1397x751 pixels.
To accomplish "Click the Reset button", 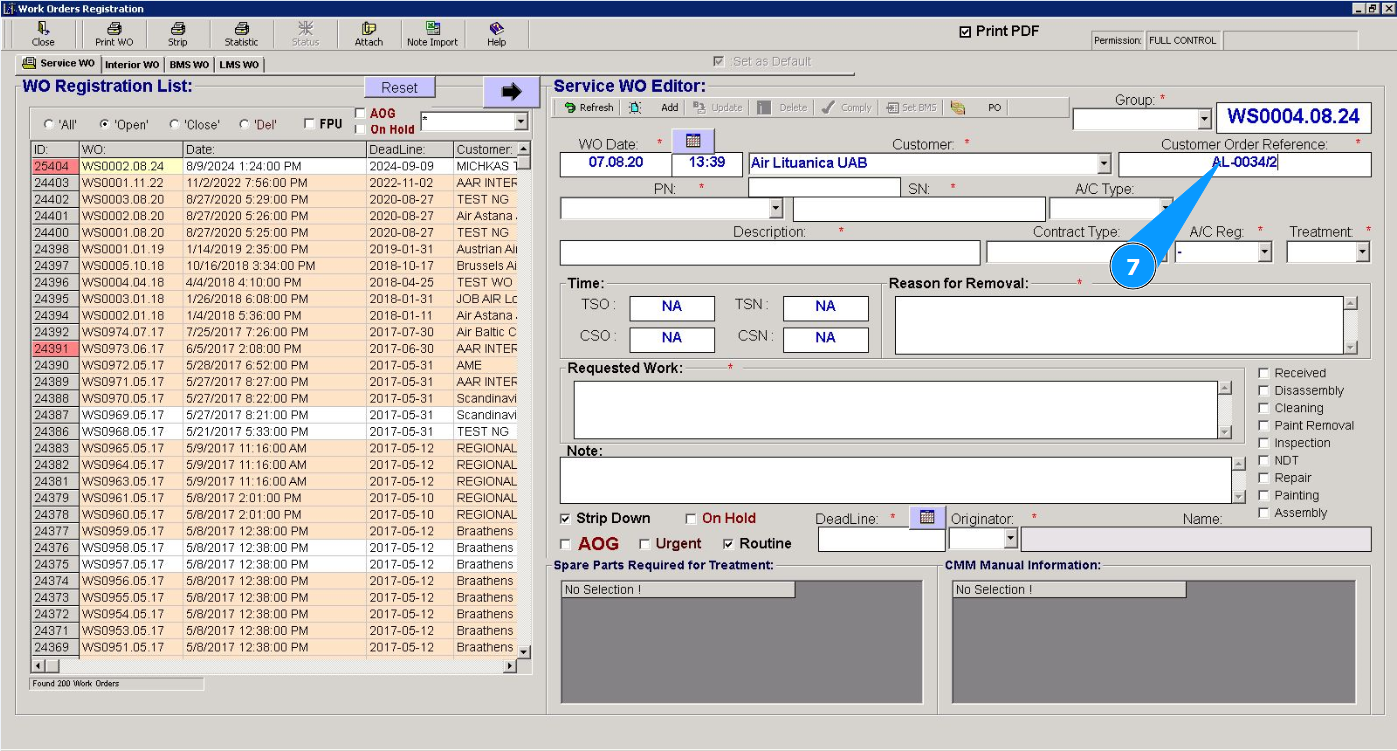I will pyautogui.click(x=399, y=88).
